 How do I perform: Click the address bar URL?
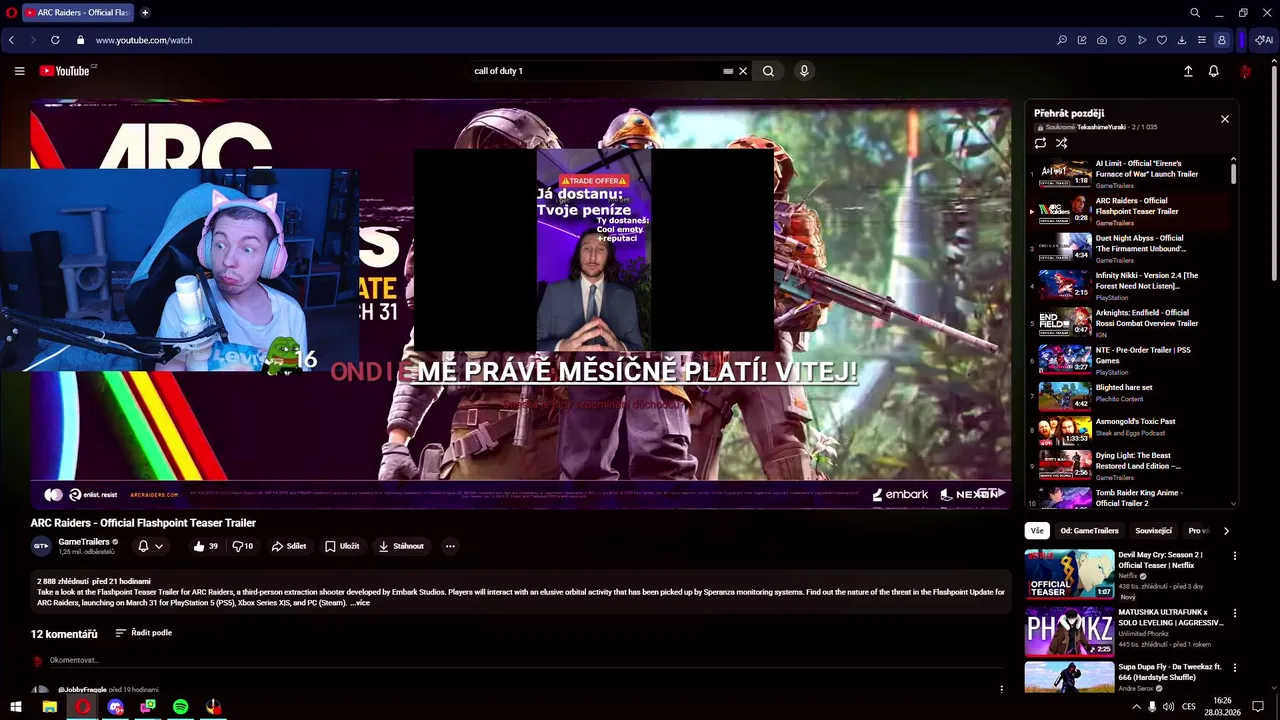point(144,40)
